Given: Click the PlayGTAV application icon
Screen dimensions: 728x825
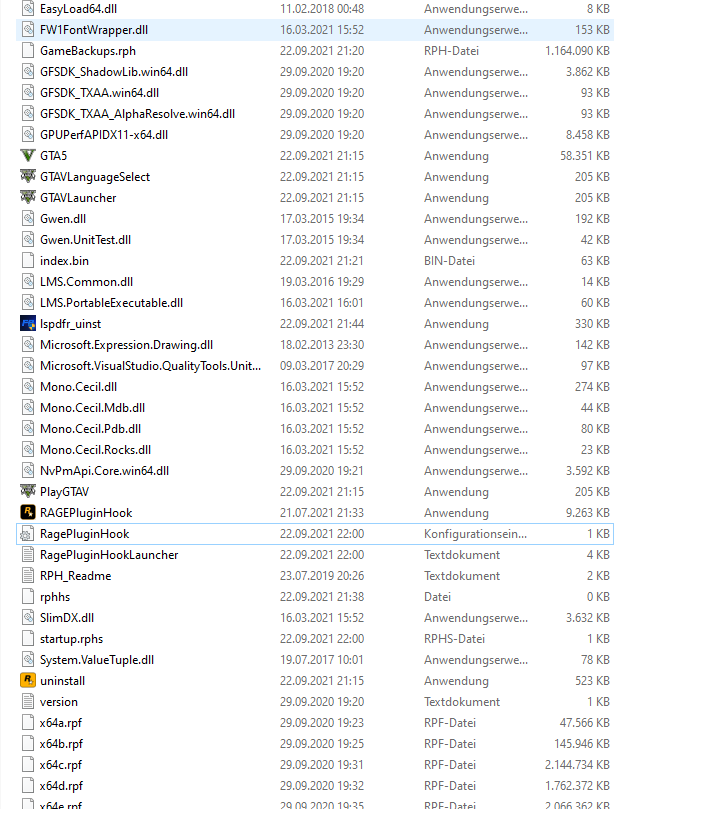Looking at the screenshot, I should tap(28, 491).
